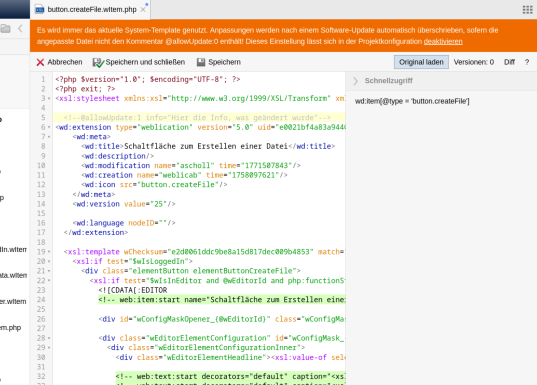Fold code at line 20 arrow
537x385 pixels.
pyautogui.click(x=49, y=262)
